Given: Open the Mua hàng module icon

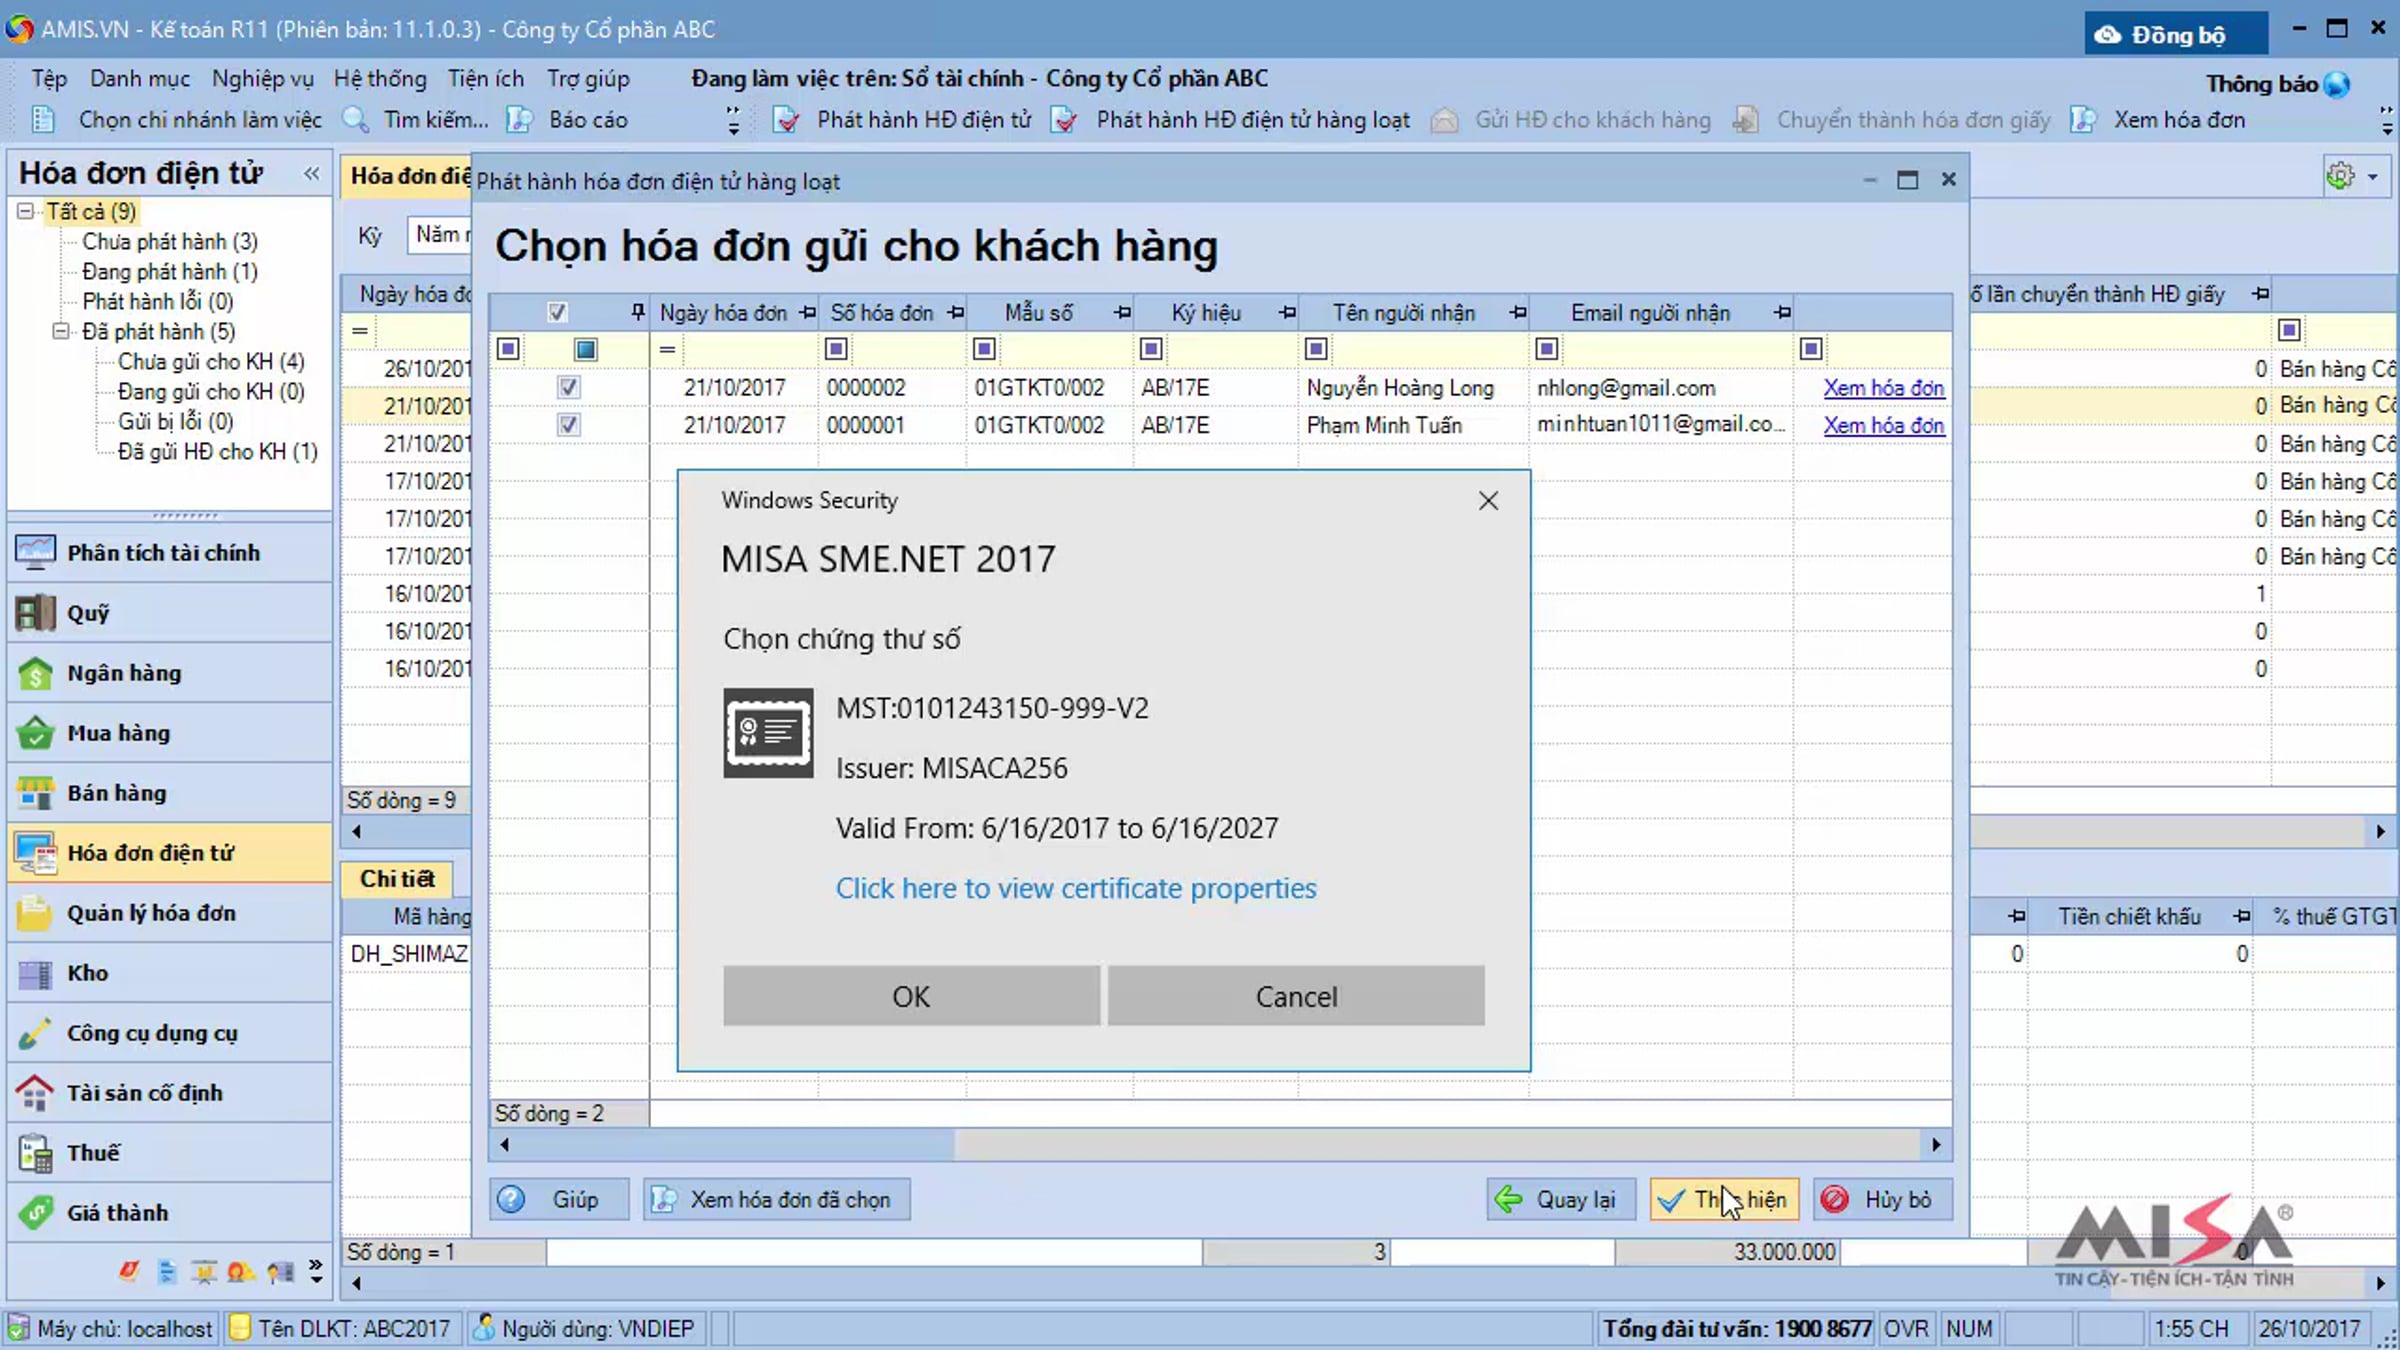Looking at the screenshot, I should click(35, 732).
